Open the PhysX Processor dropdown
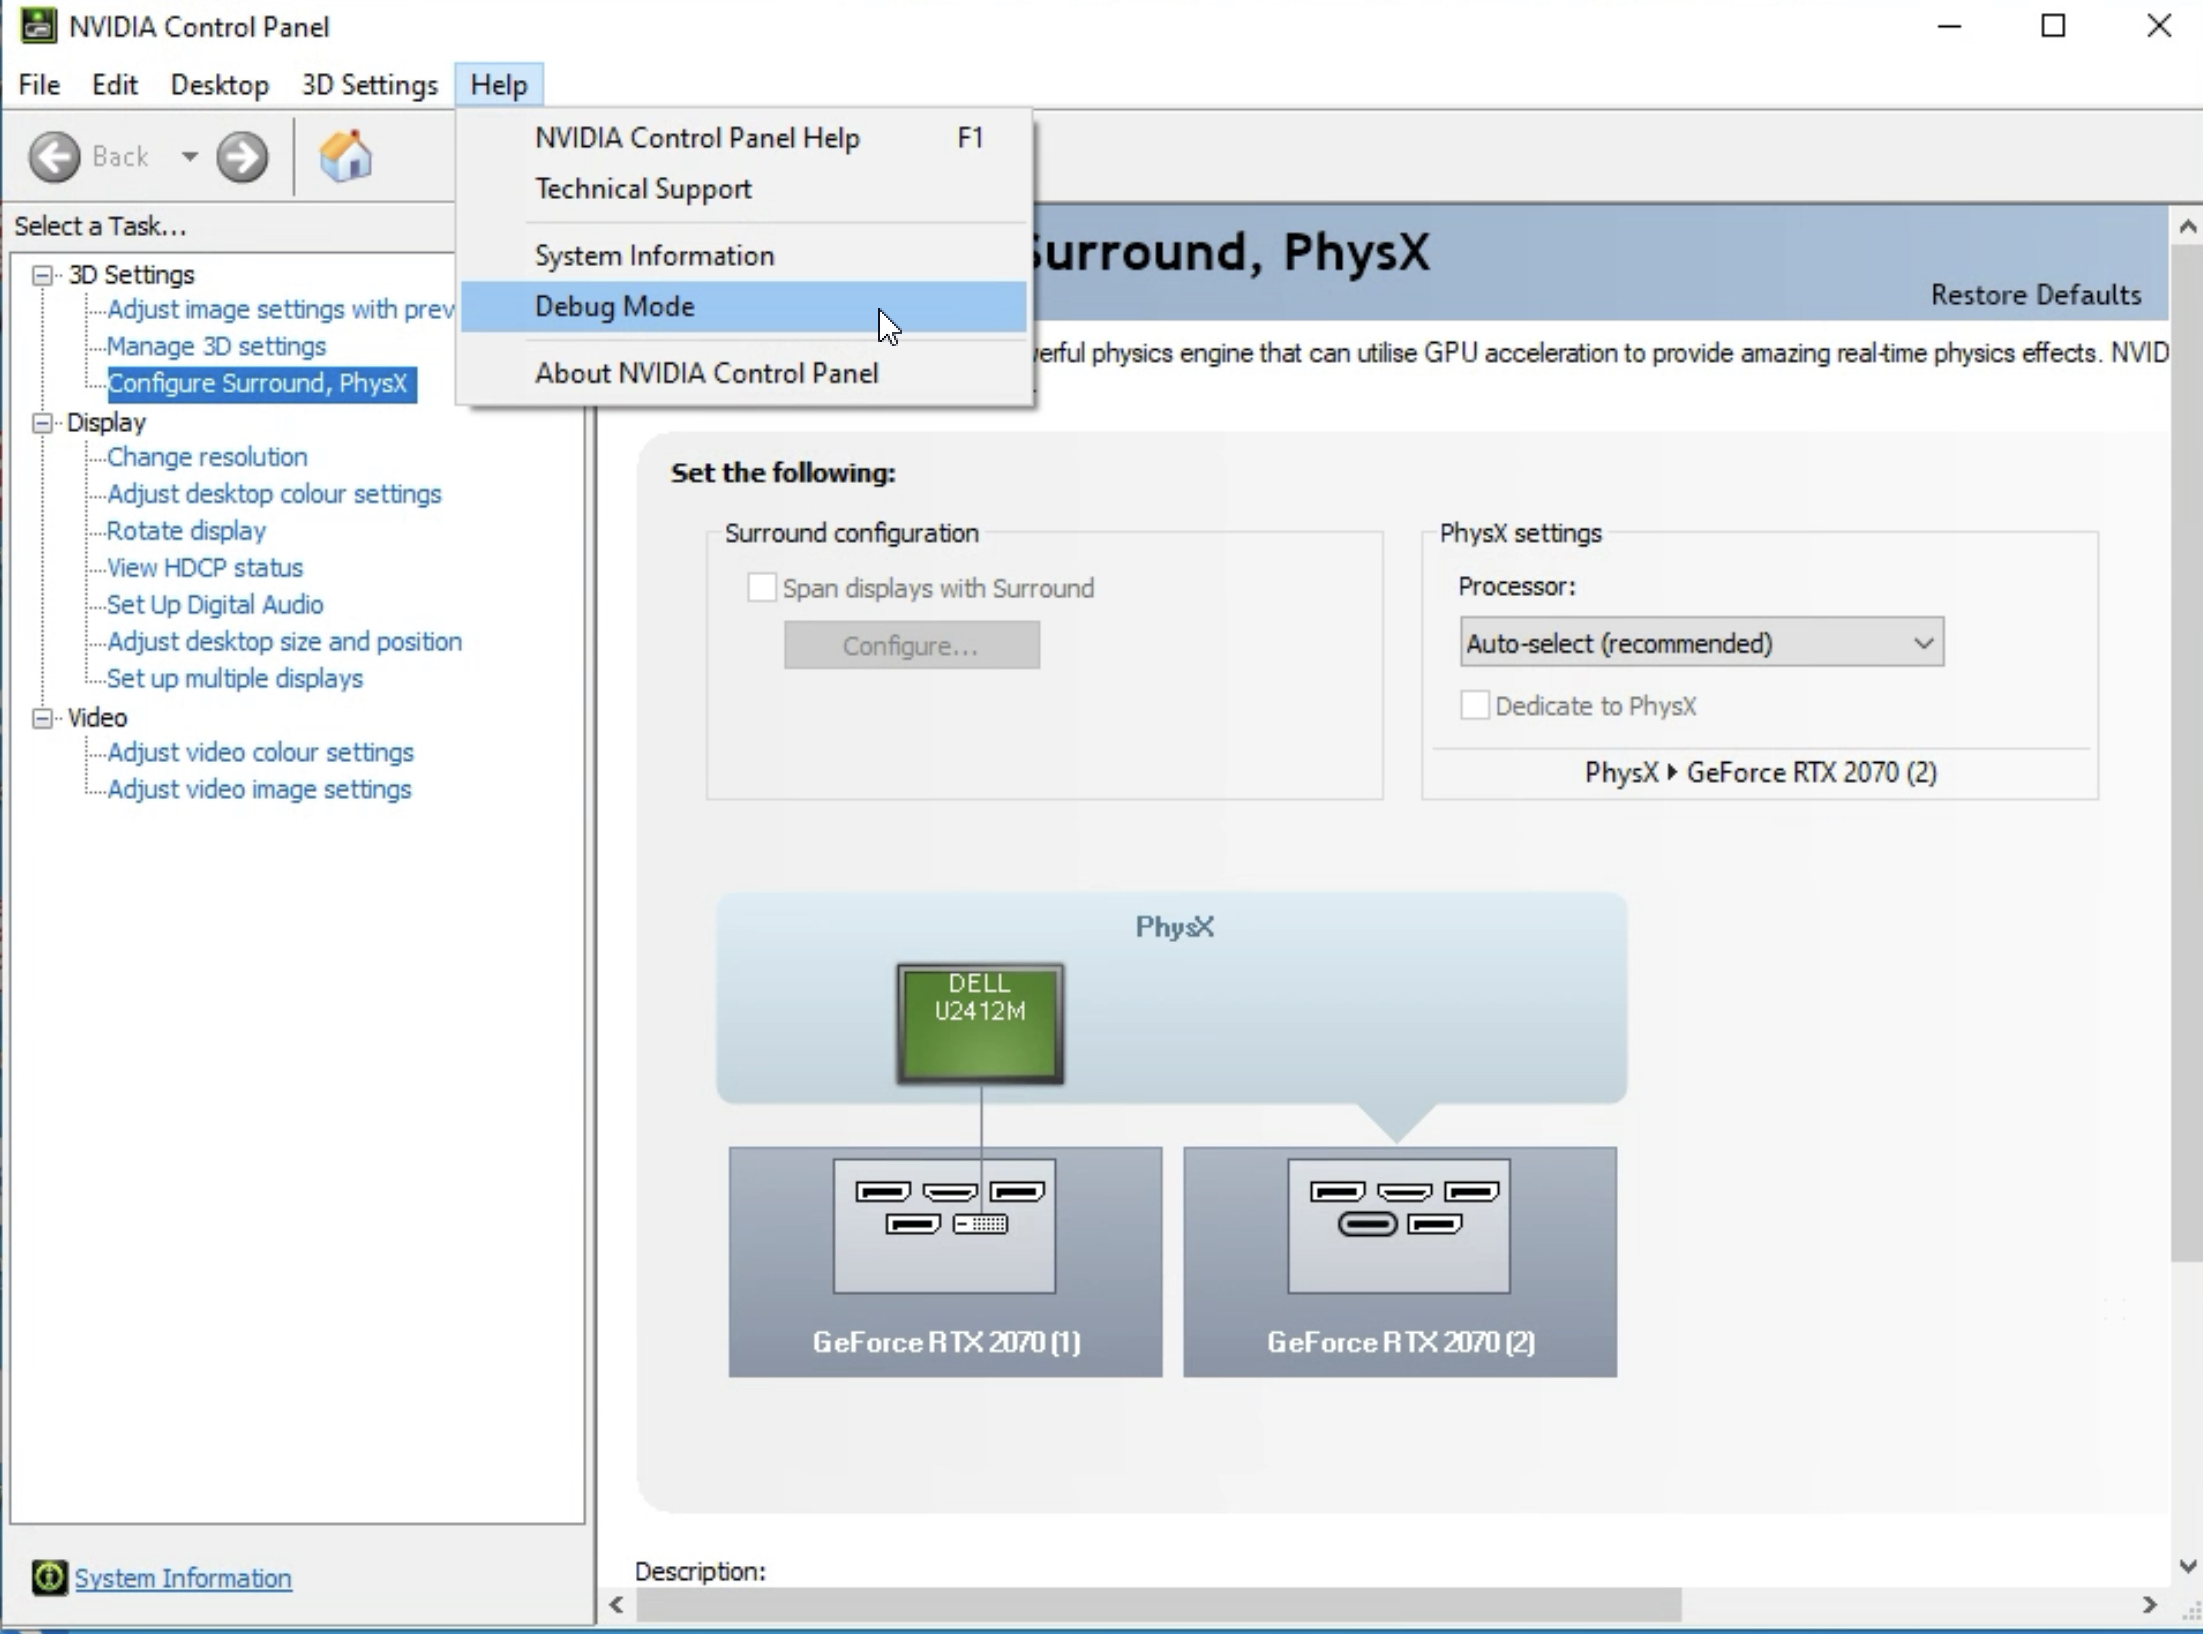Image resolution: width=2203 pixels, height=1634 pixels. [x=1700, y=643]
